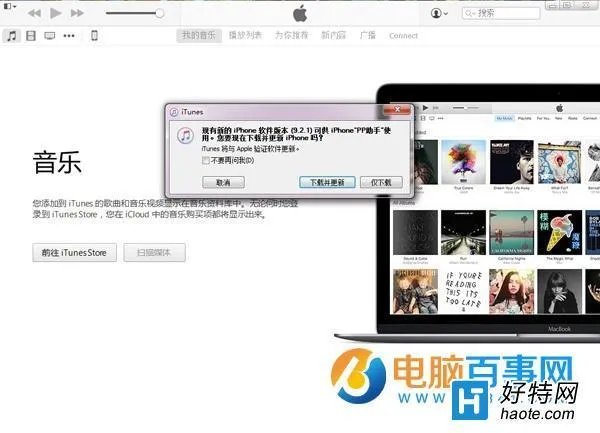The image size is (600, 433).
Task: Click the 仅下载 button
Action: [x=381, y=182]
